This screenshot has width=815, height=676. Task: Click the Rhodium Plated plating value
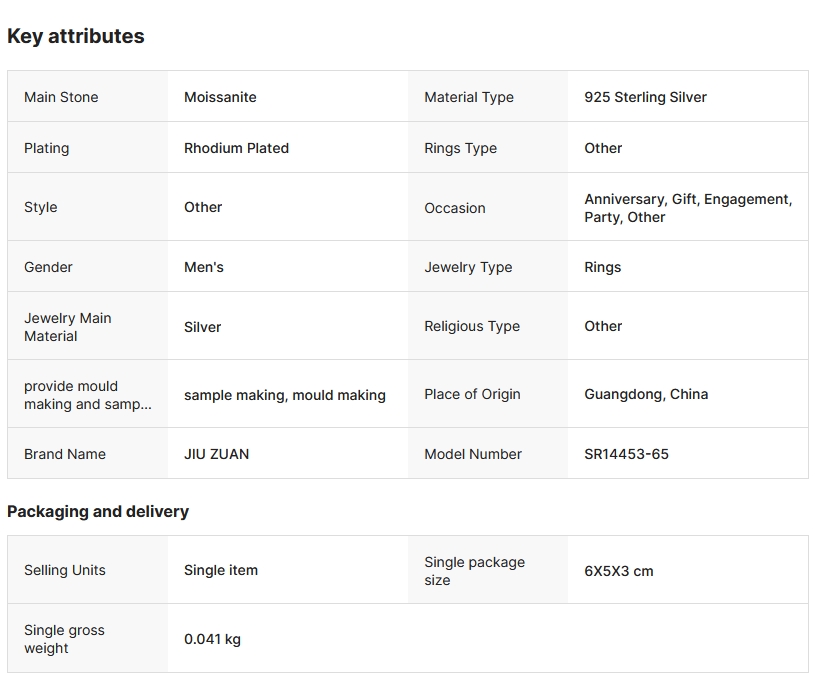[x=236, y=148]
